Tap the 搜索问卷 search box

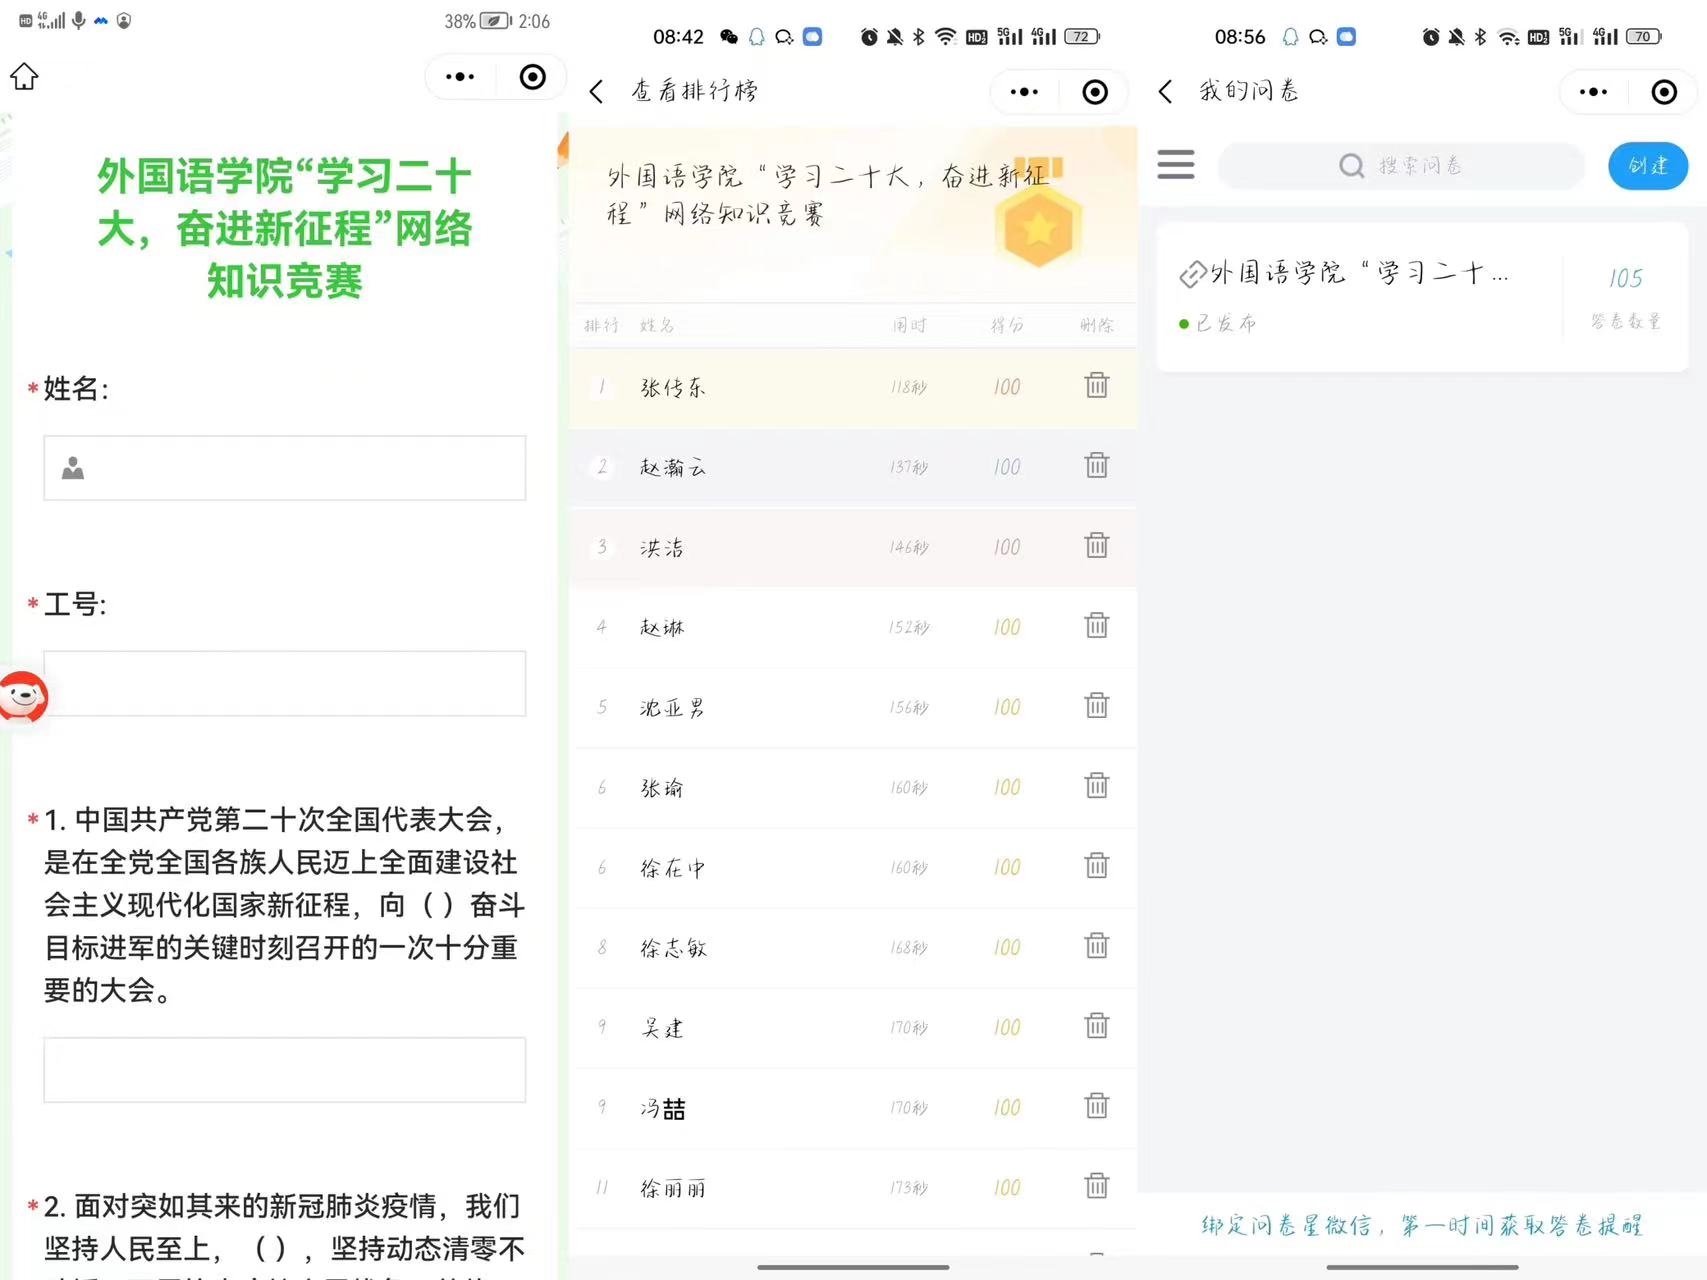[1401, 166]
